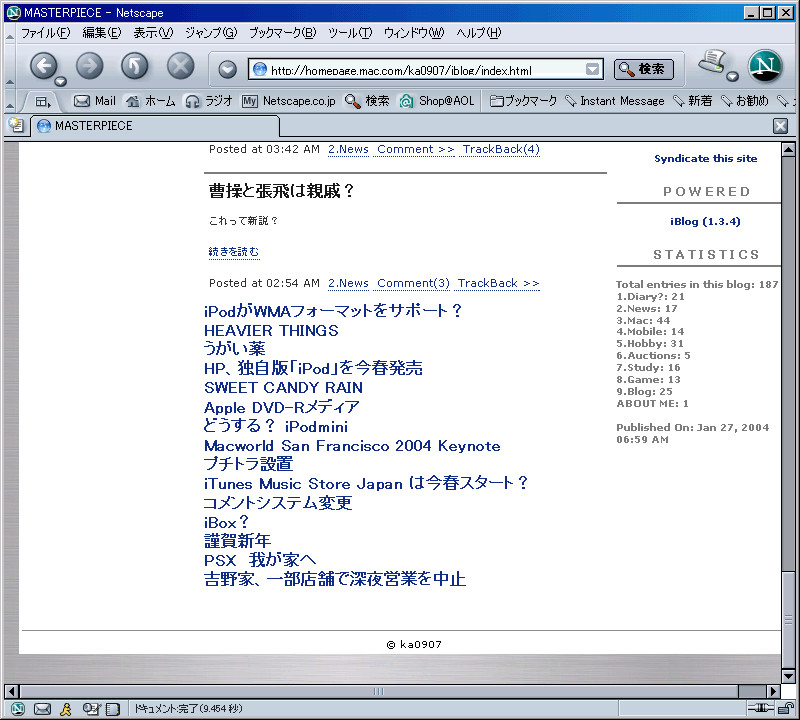Click the ラジオ radio toolbar button

[x=208, y=101]
